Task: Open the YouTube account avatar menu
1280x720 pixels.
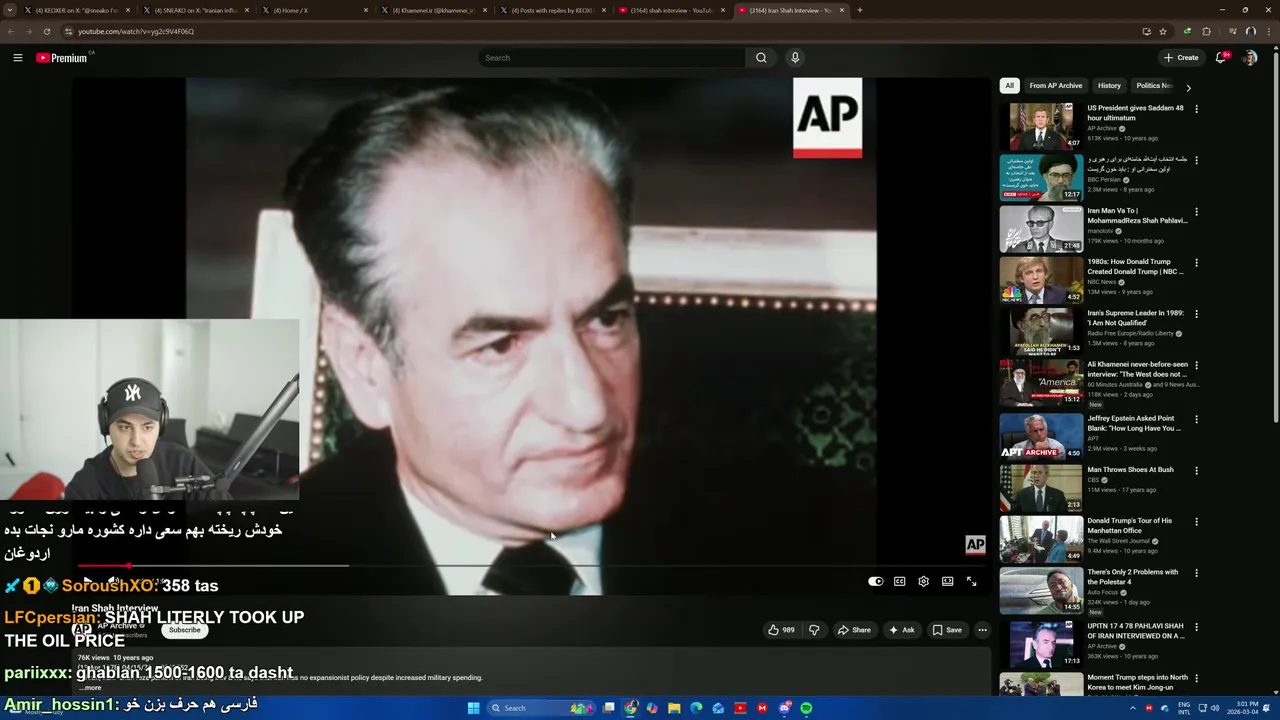Action: (1249, 58)
